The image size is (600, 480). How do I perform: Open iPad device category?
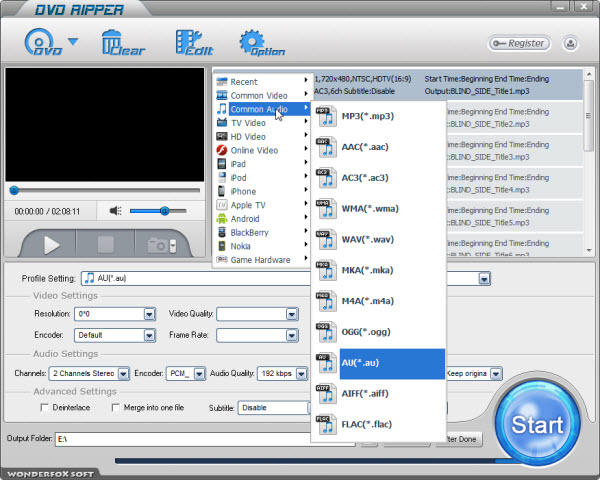(262, 164)
